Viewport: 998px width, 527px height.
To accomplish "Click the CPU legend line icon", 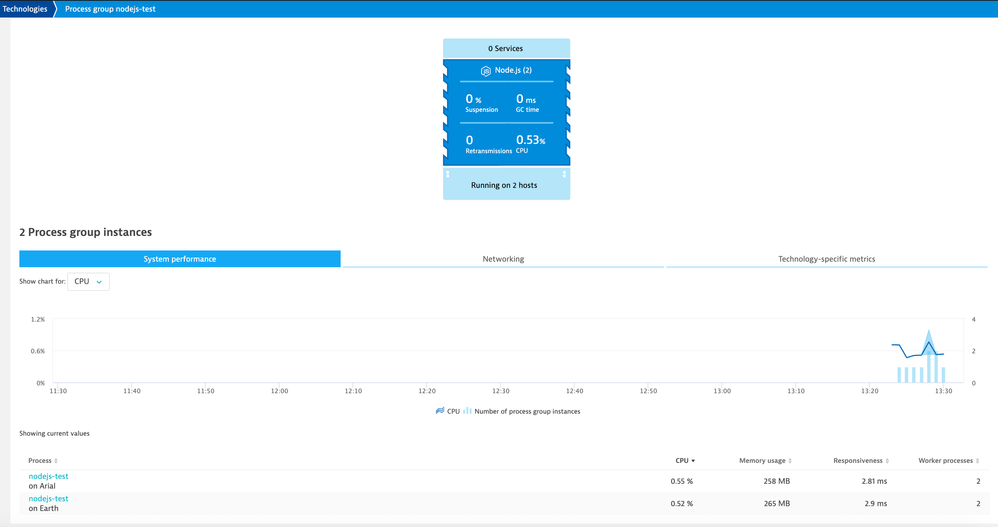I will (x=440, y=411).
